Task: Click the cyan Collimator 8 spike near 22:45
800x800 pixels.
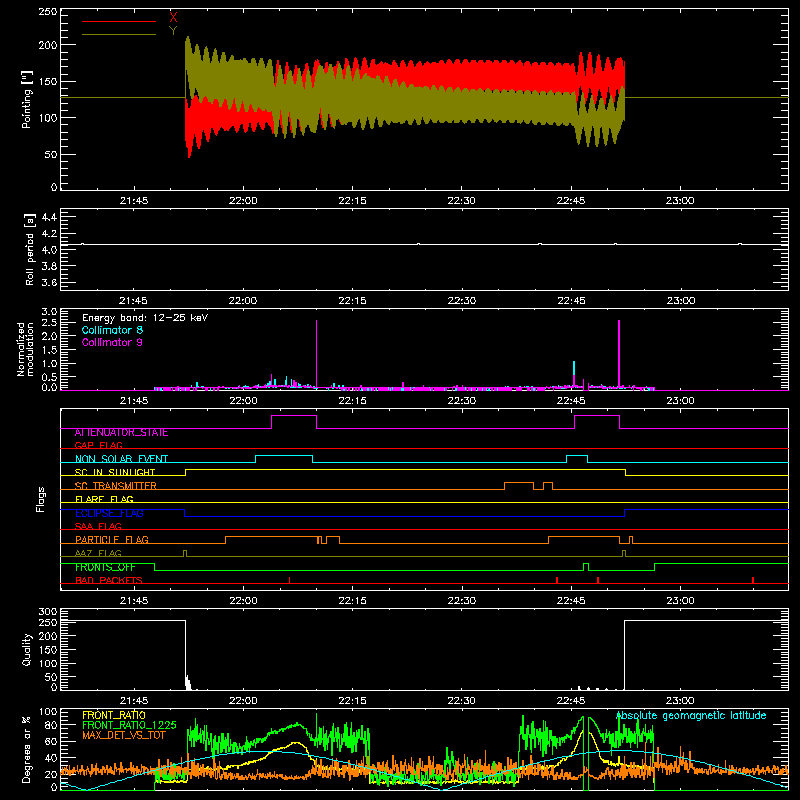Action: point(574,368)
